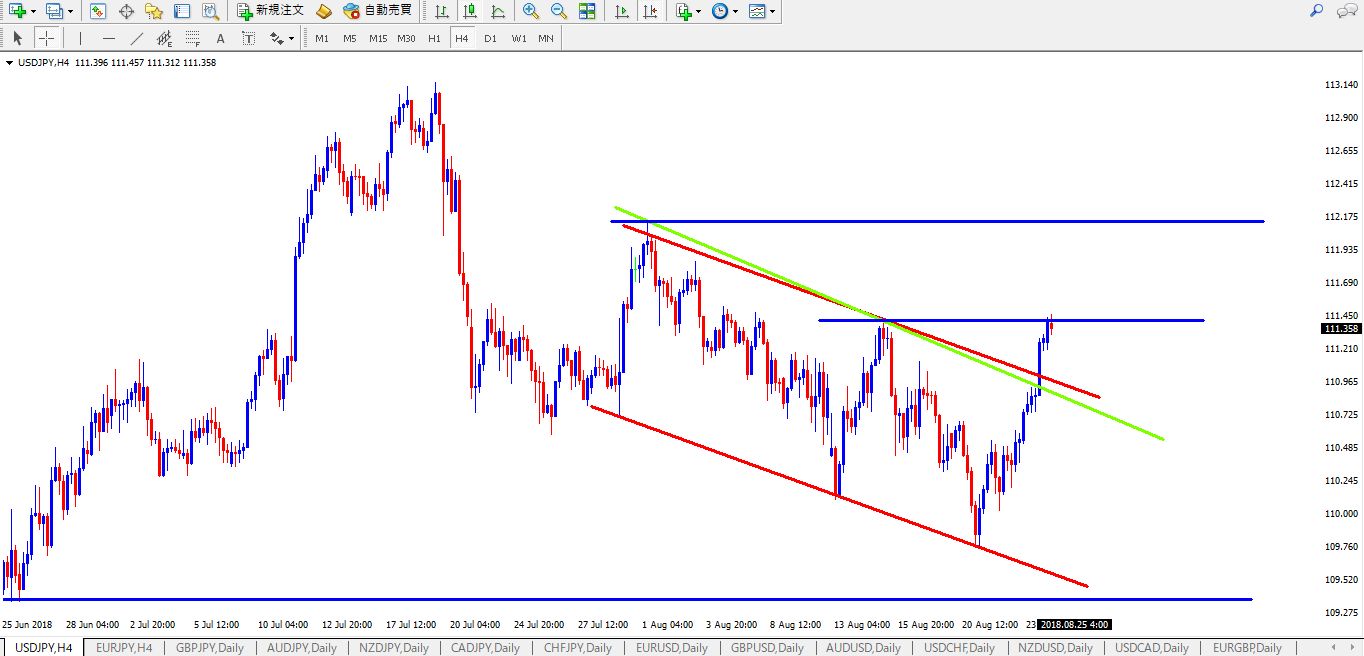Open the MetaEditor book icon
1364x656 pixels.
324,11
